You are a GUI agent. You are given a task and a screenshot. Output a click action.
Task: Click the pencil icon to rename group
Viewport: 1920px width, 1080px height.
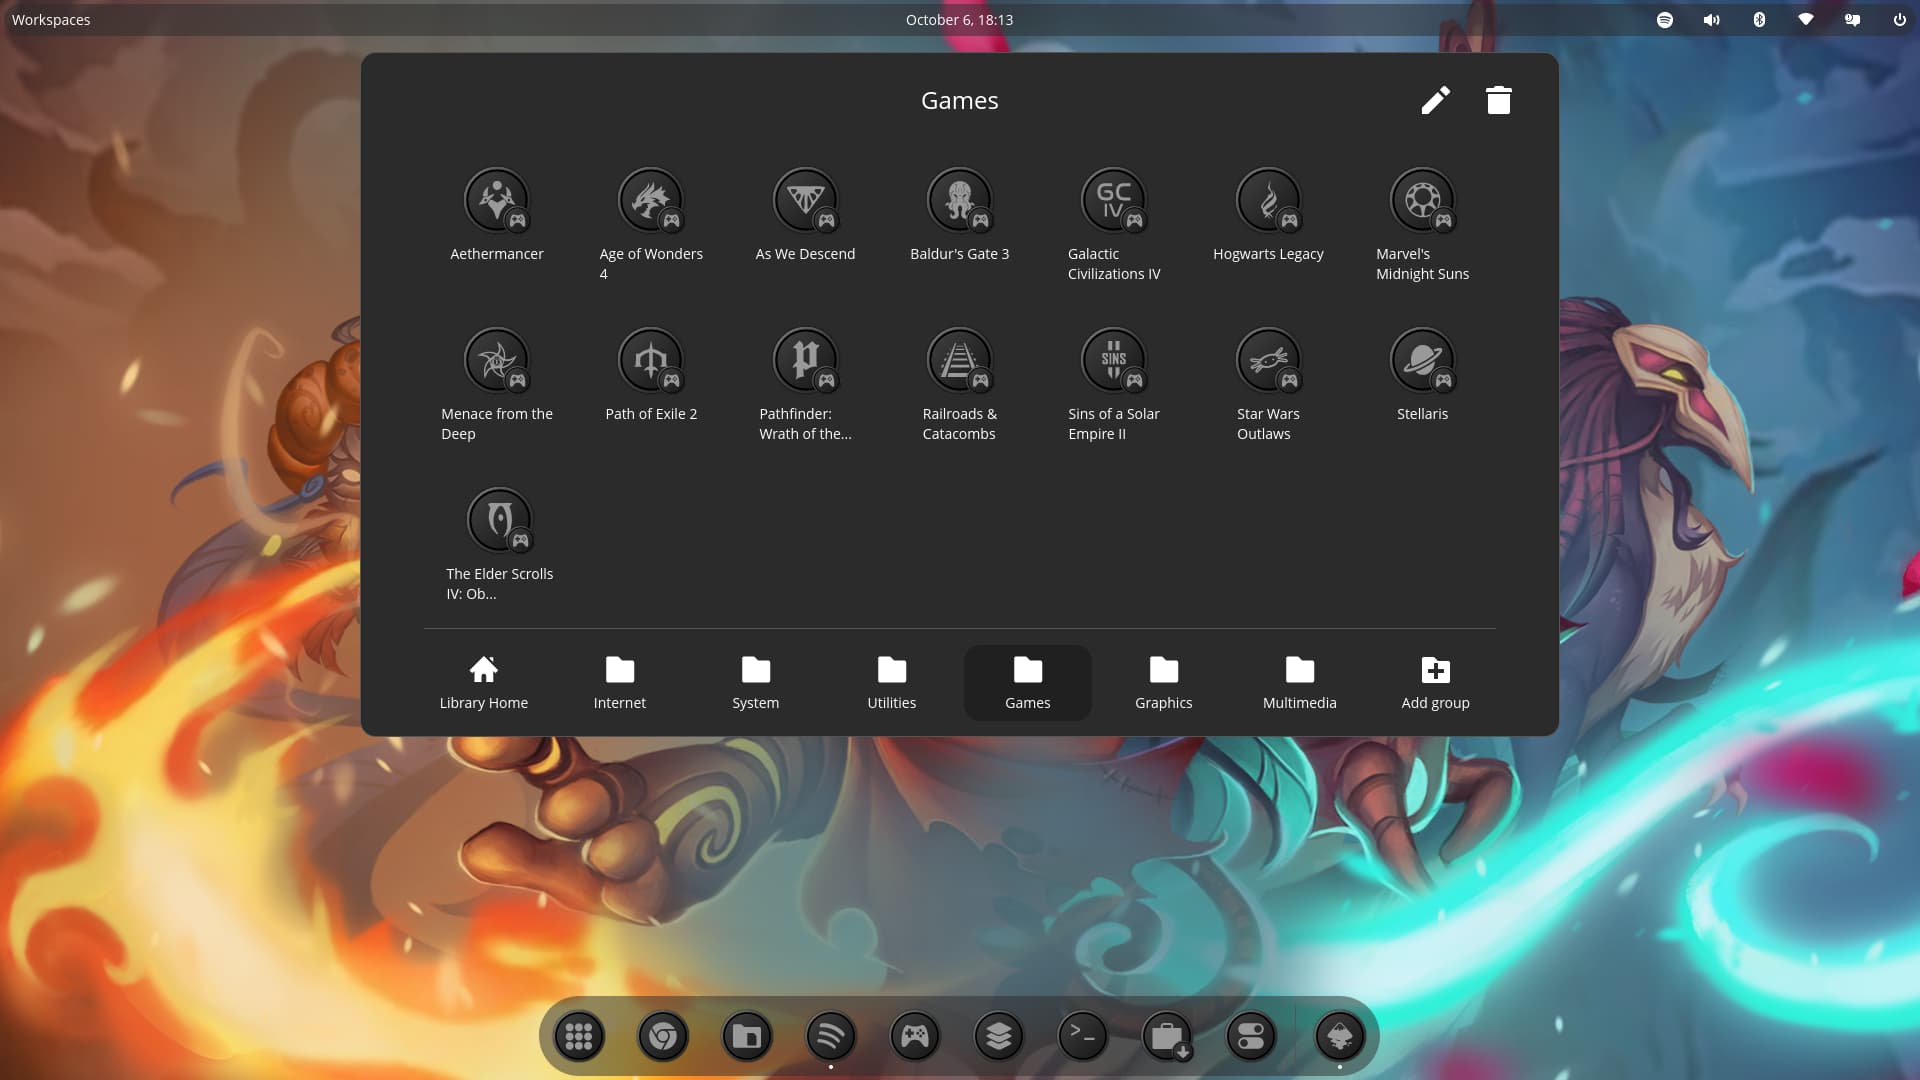point(1435,100)
